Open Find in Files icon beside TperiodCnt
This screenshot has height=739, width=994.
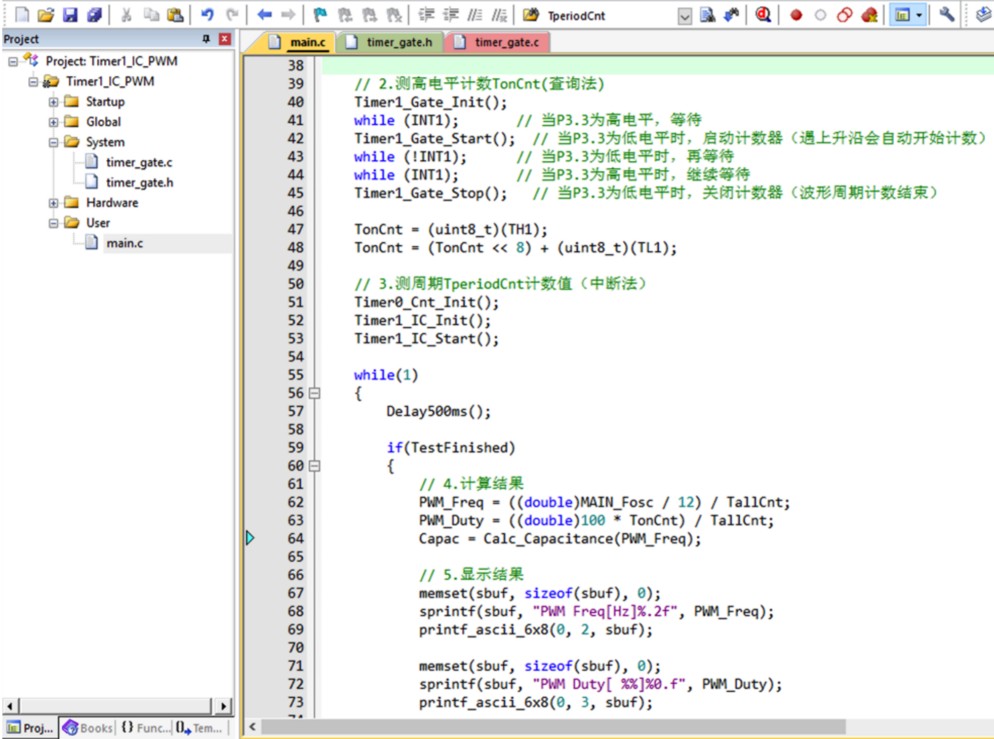(x=531, y=15)
